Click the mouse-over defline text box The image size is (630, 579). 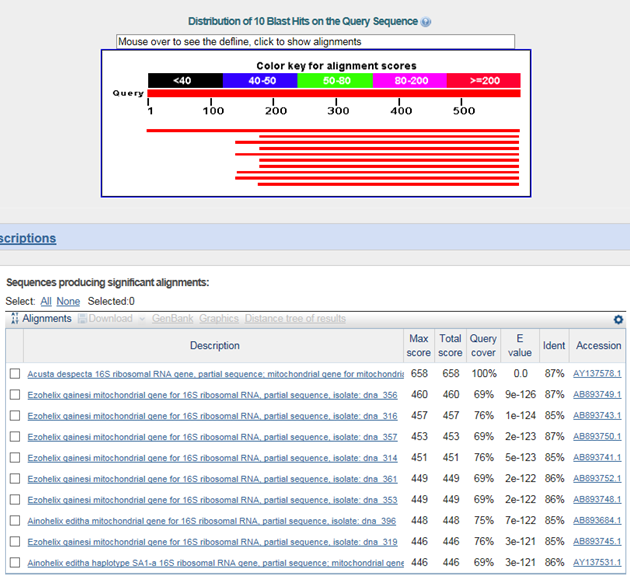[315, 41]
